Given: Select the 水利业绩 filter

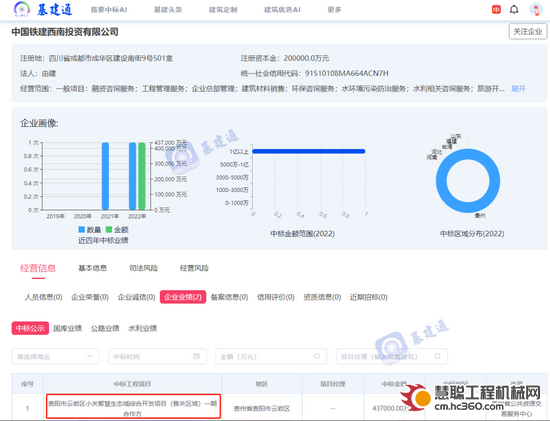Looking at the screenshot, I should 142,328.
